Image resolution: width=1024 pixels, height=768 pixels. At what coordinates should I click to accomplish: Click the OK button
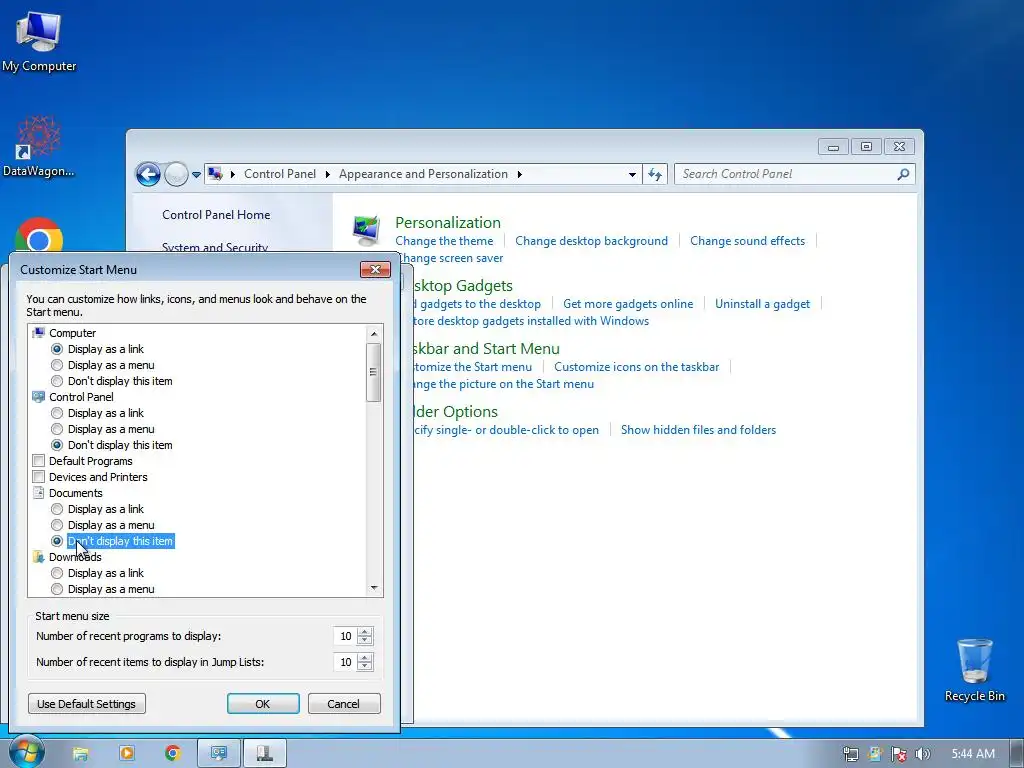point(263,704)
